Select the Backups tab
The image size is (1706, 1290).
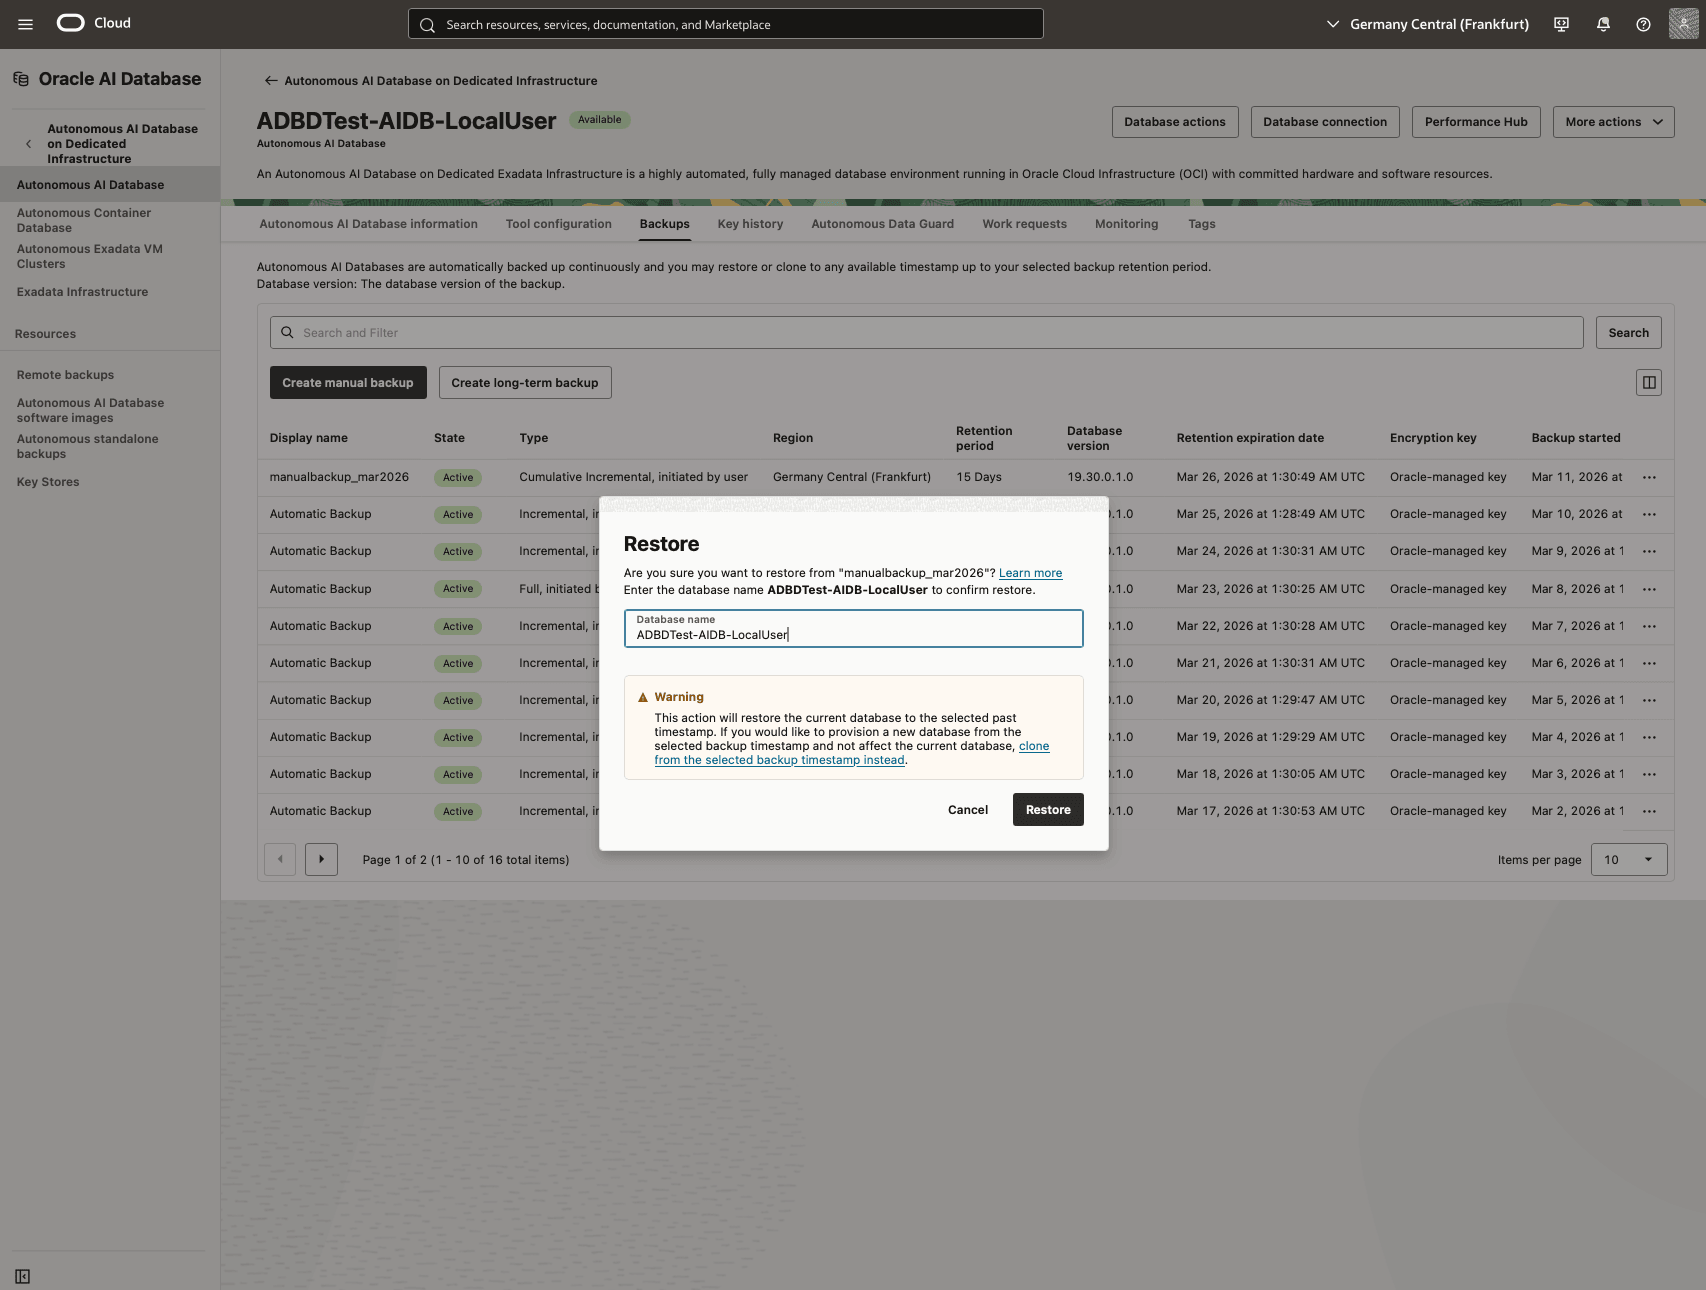tap(664, 224)
